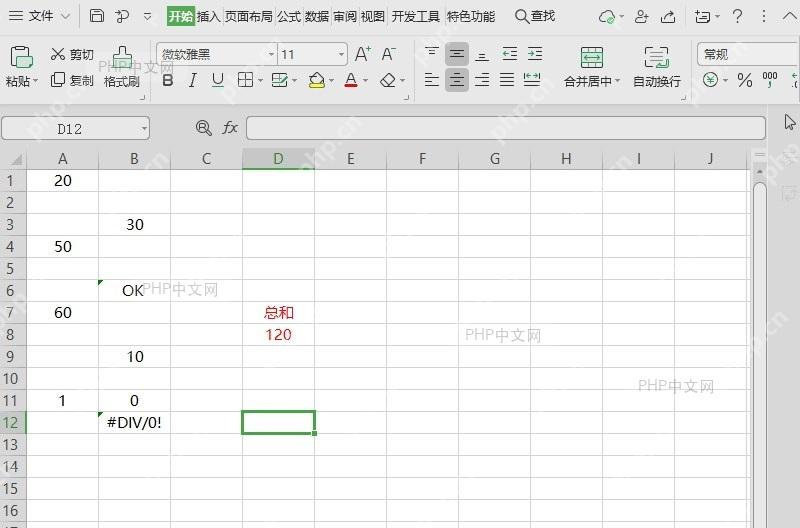Click the Undo icon
Viewport: 800px width, 528px height.
tap(122, 16)
